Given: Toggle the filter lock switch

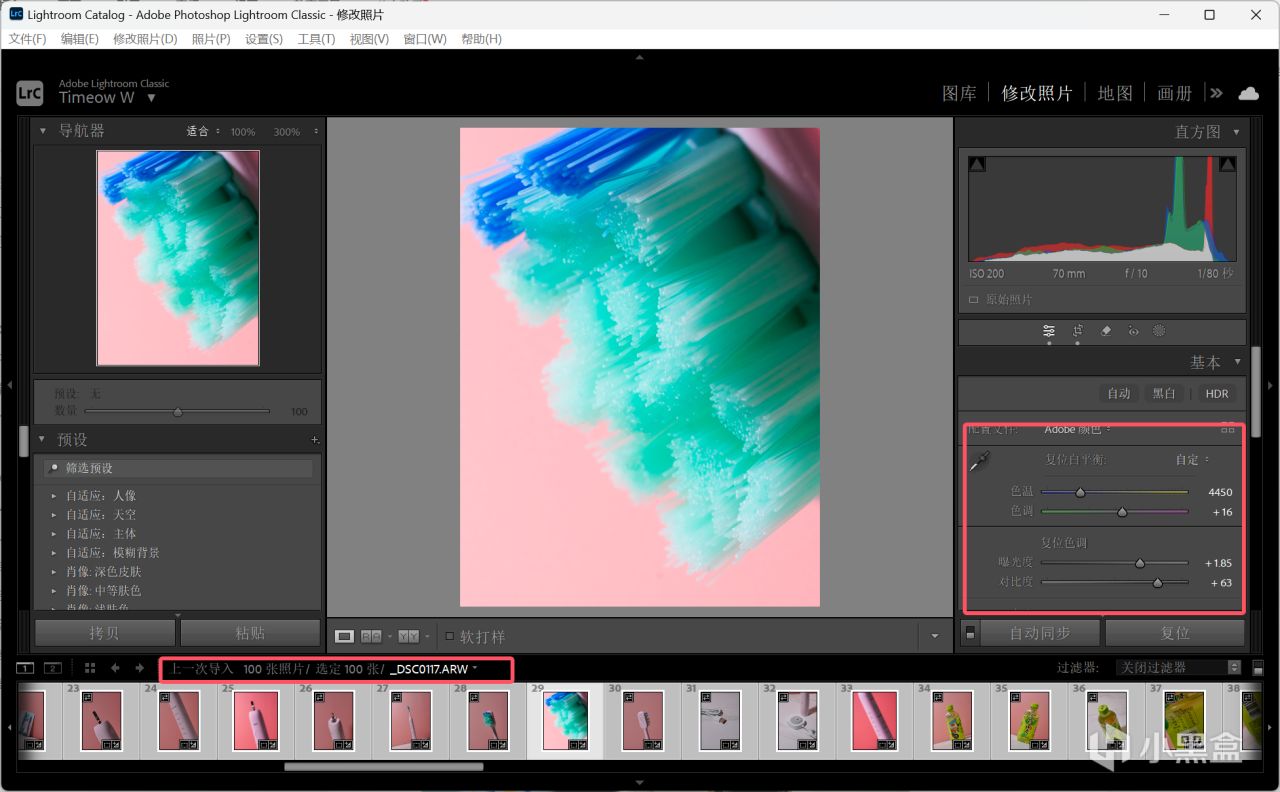Looking at the screenshot, I should [1258, 668].
